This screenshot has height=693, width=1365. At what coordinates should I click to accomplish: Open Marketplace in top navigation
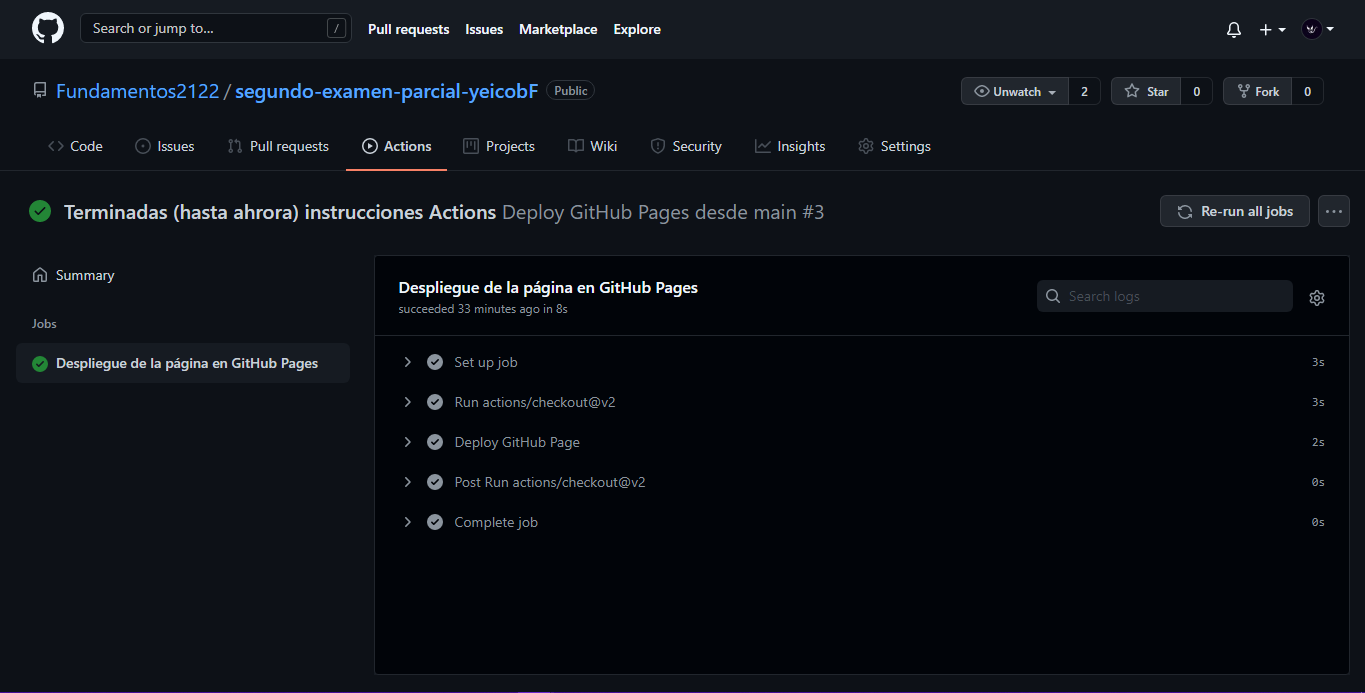(558, 29)
